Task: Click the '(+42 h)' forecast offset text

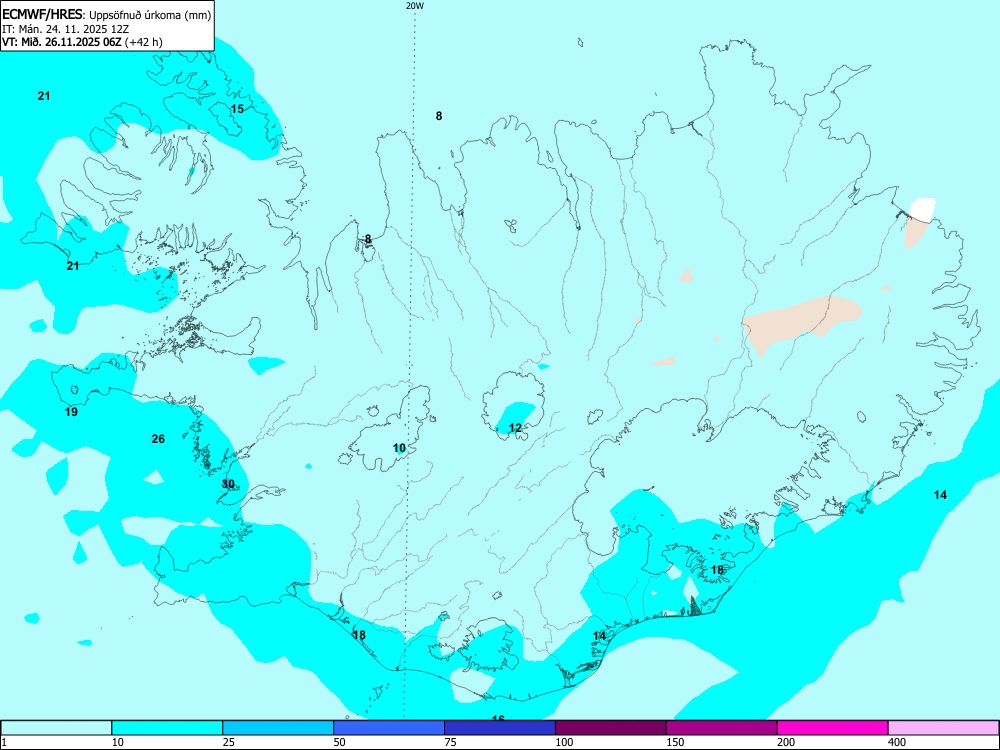Action: coord(144,42)
